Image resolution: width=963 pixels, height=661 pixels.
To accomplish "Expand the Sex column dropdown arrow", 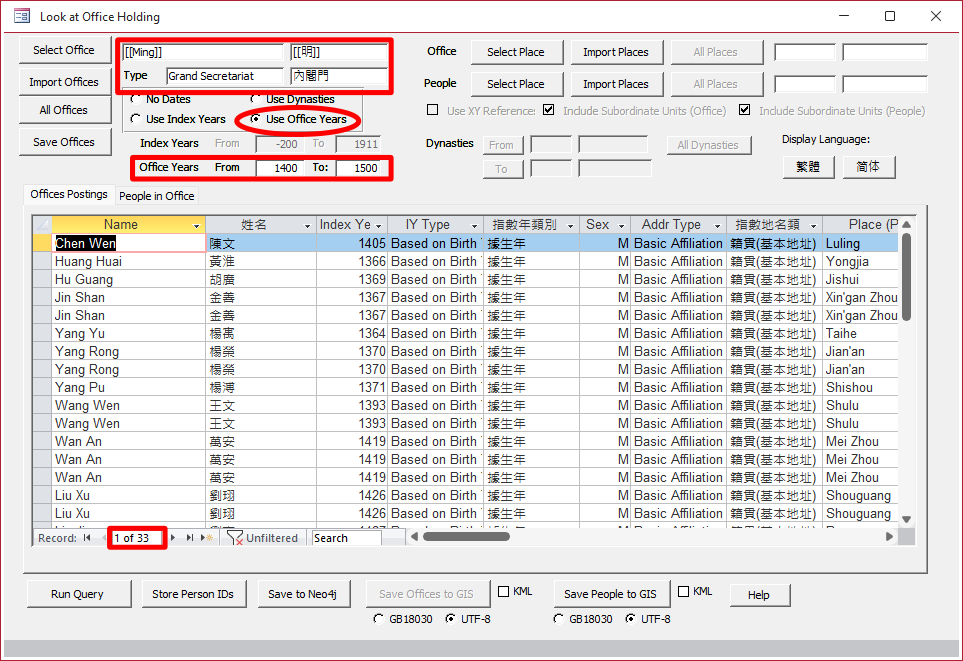I will click(x=621, y=225).
